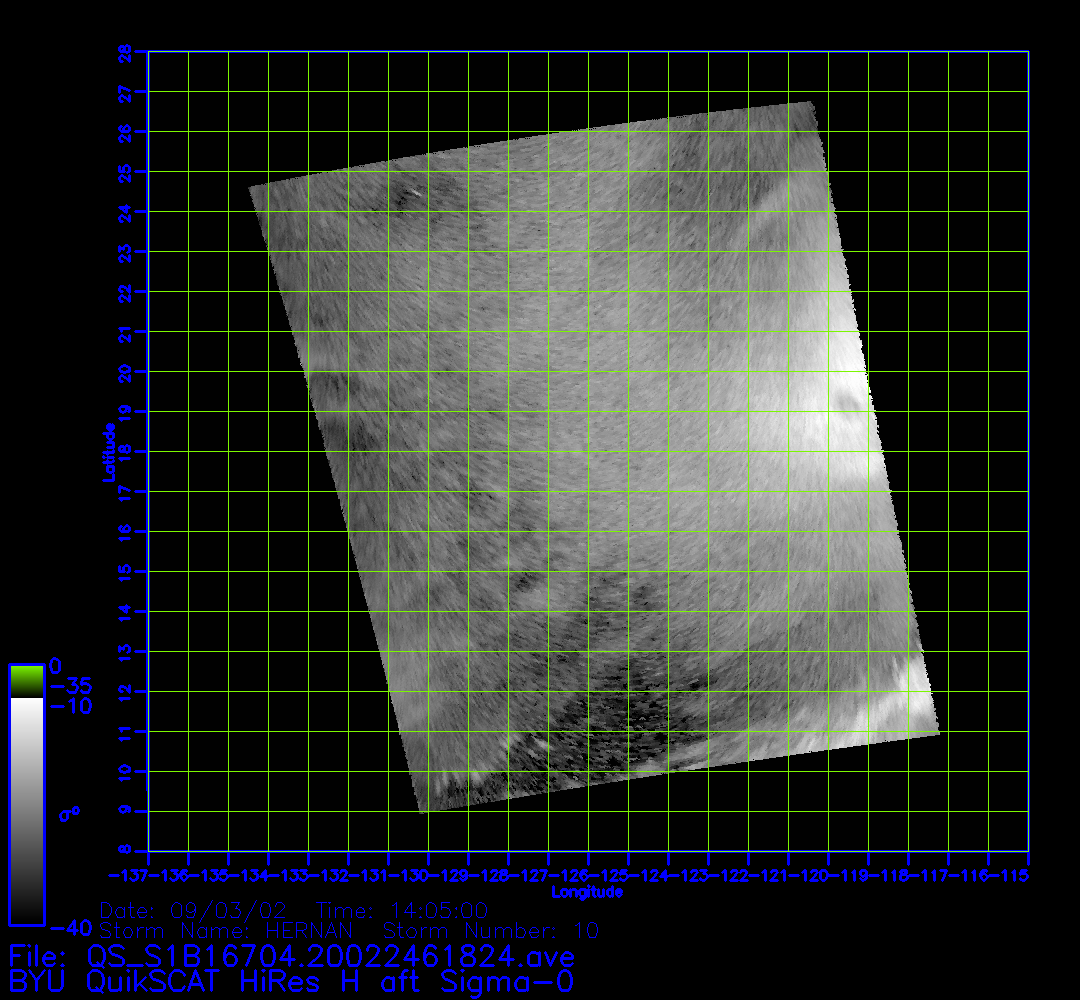Click the green segment of the color bar

coord(26,680)
